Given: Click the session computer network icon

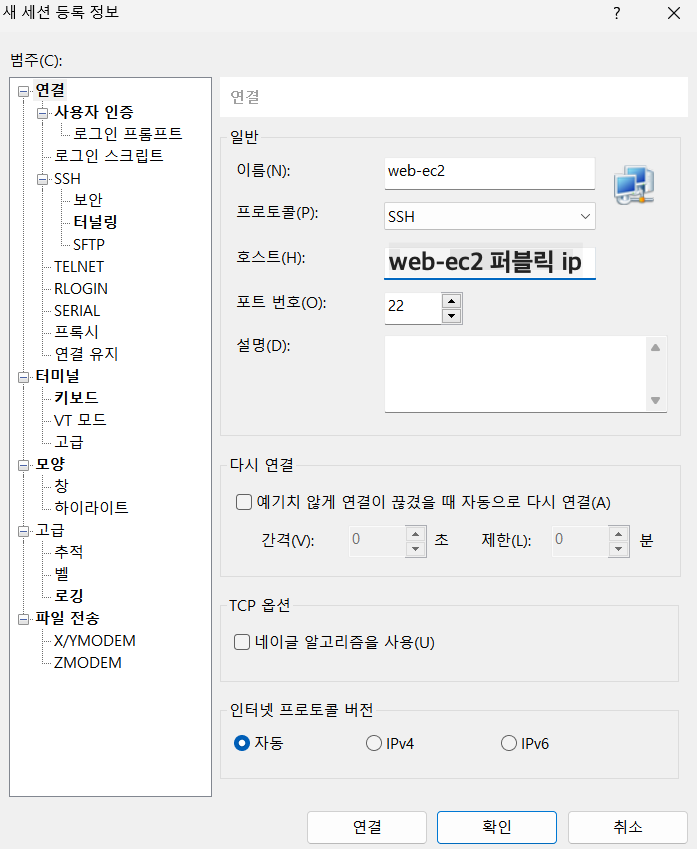Looking at the screenshot, I should [634, 185].
